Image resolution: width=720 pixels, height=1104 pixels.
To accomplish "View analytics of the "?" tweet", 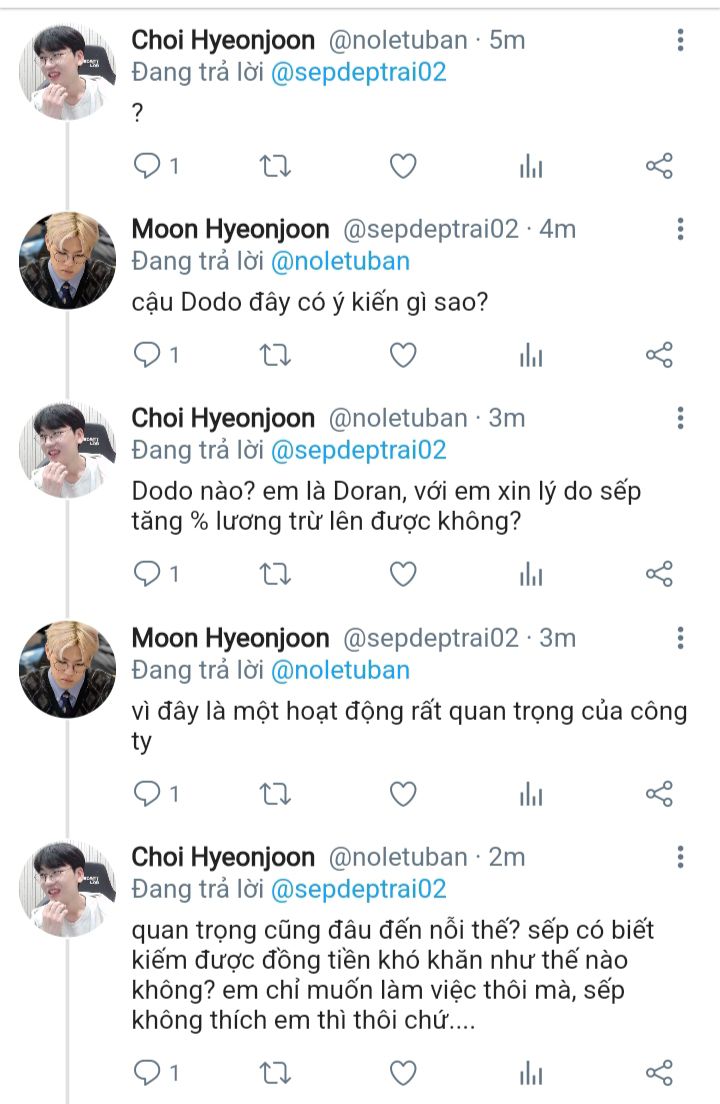I will pyautogui.click(x=531, y=166).
